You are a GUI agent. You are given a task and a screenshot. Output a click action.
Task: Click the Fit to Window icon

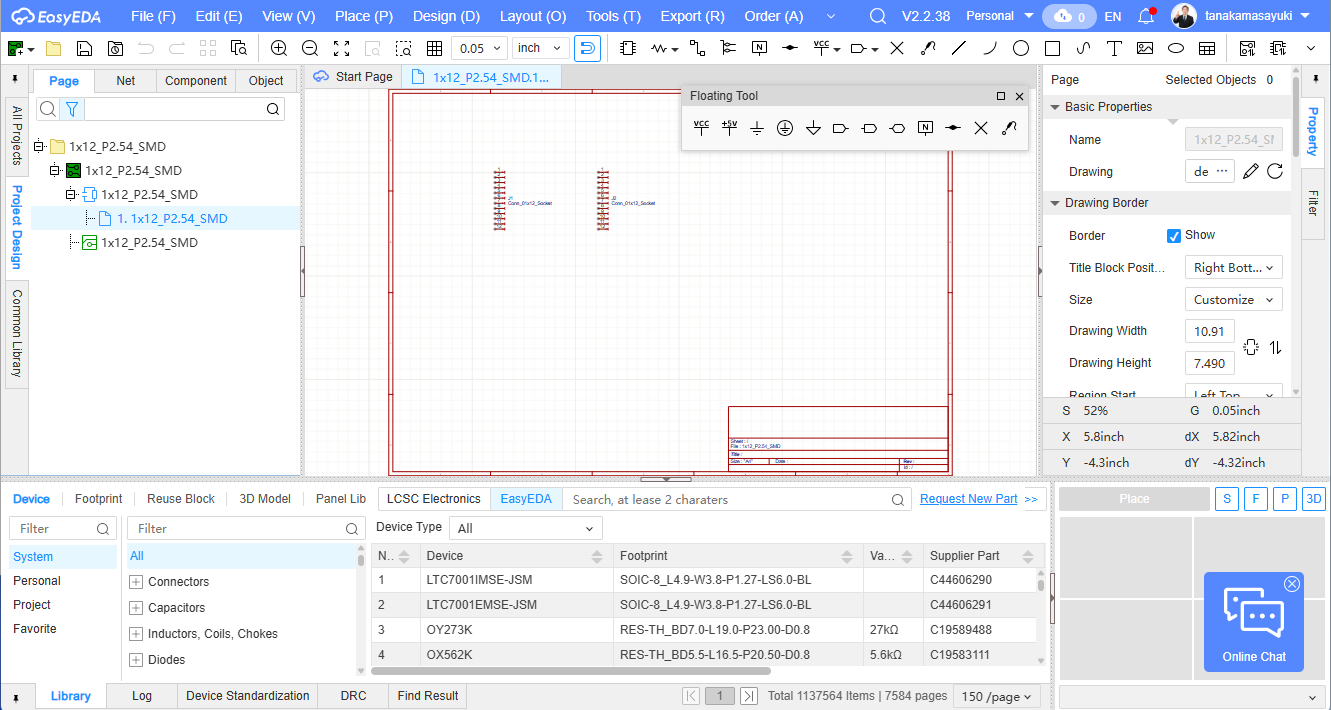[x=341, y=48]
